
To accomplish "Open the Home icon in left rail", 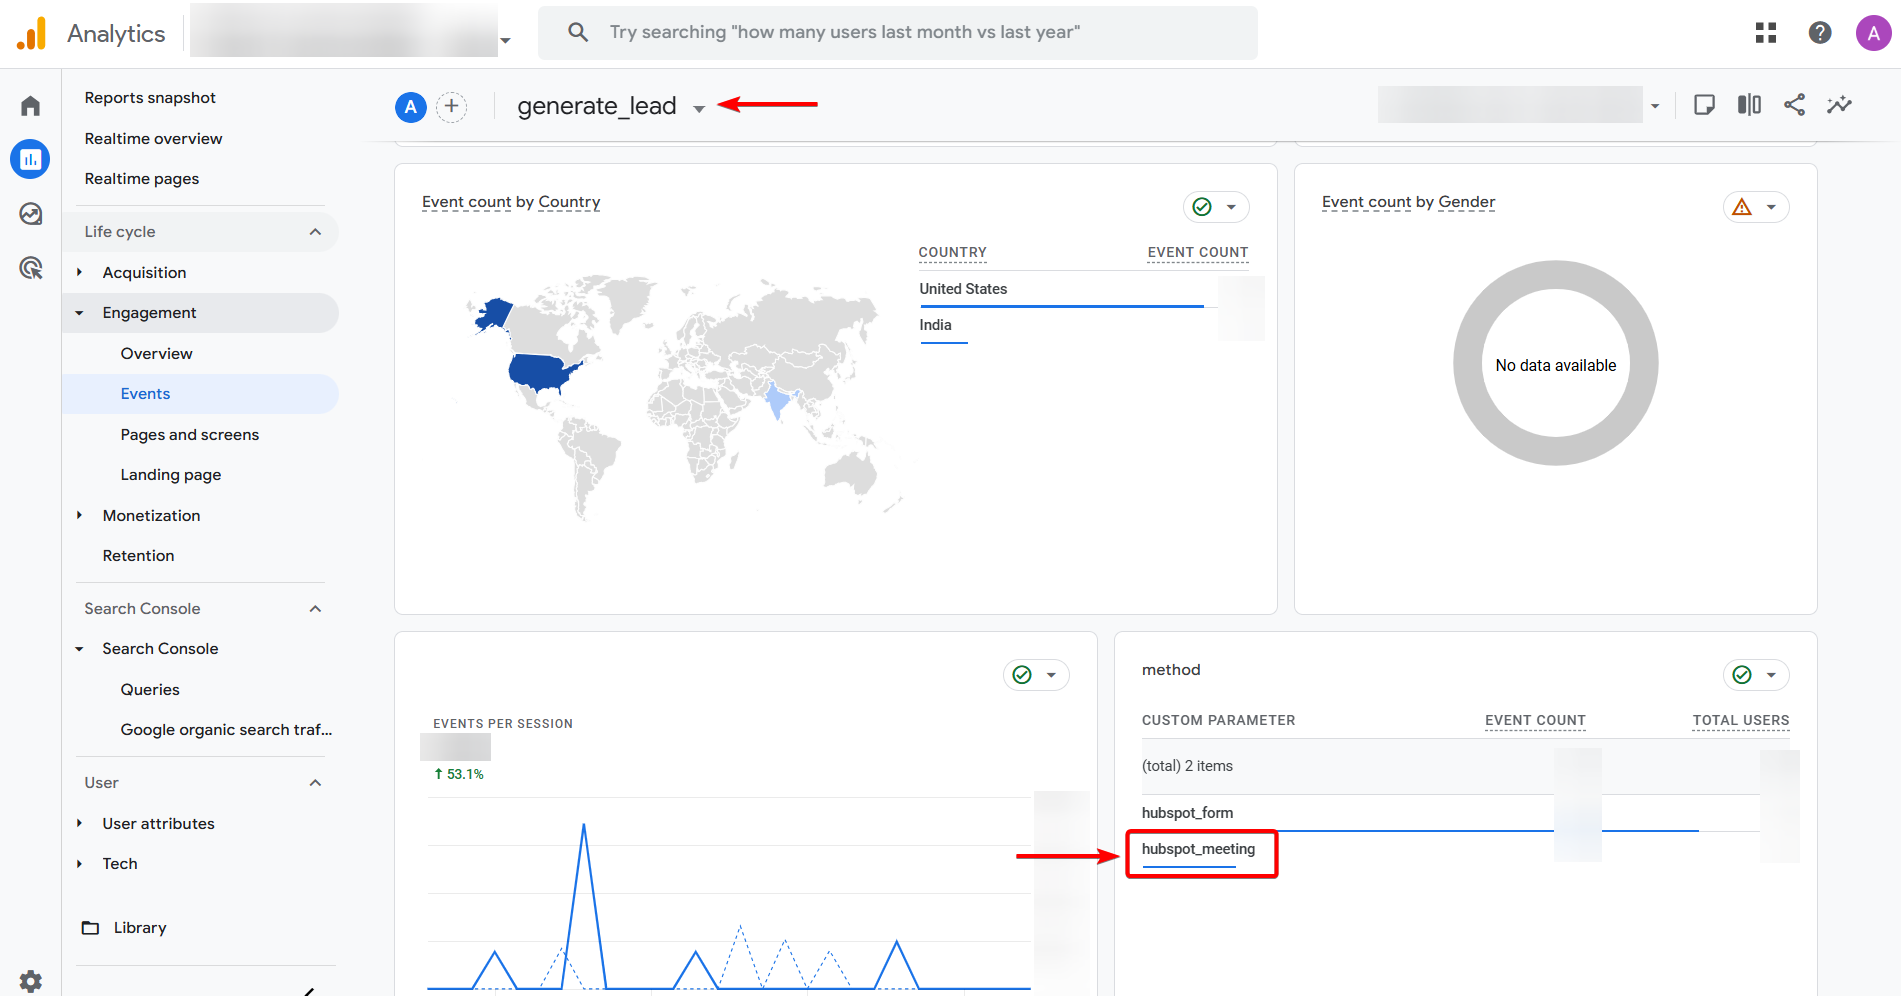I will pos(30,106).
